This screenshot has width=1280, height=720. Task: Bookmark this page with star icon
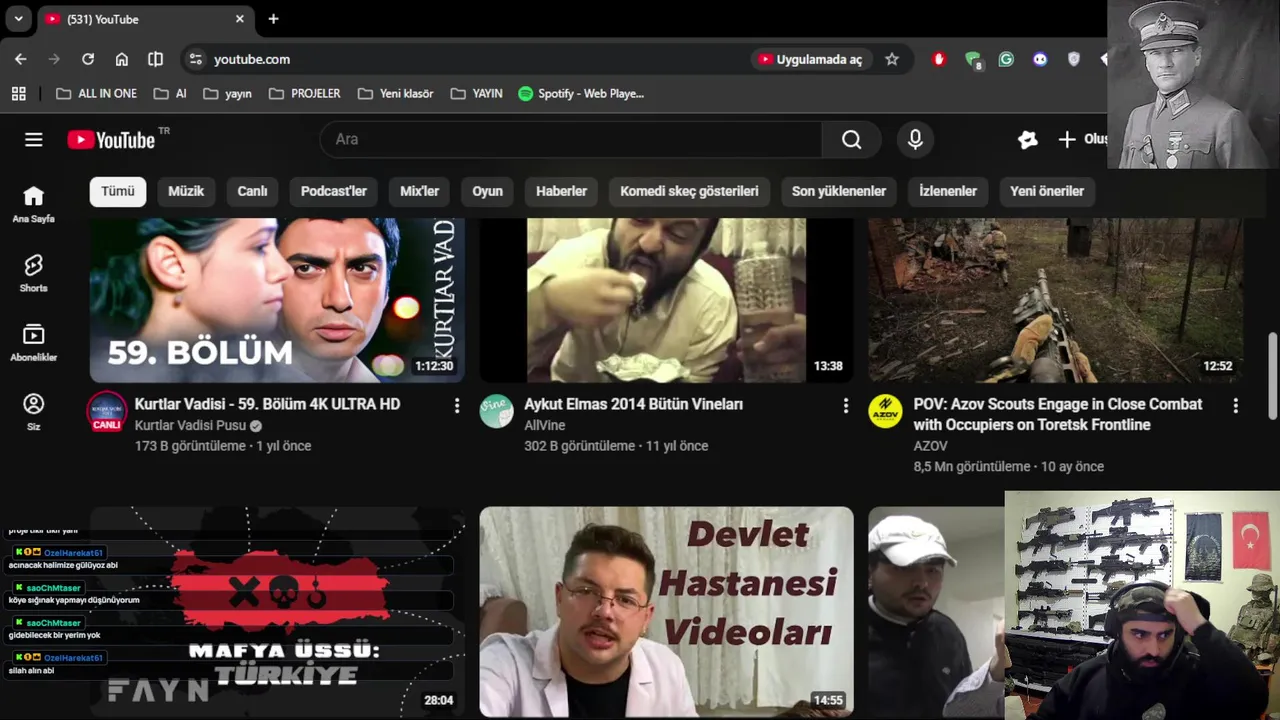(892, 59)
